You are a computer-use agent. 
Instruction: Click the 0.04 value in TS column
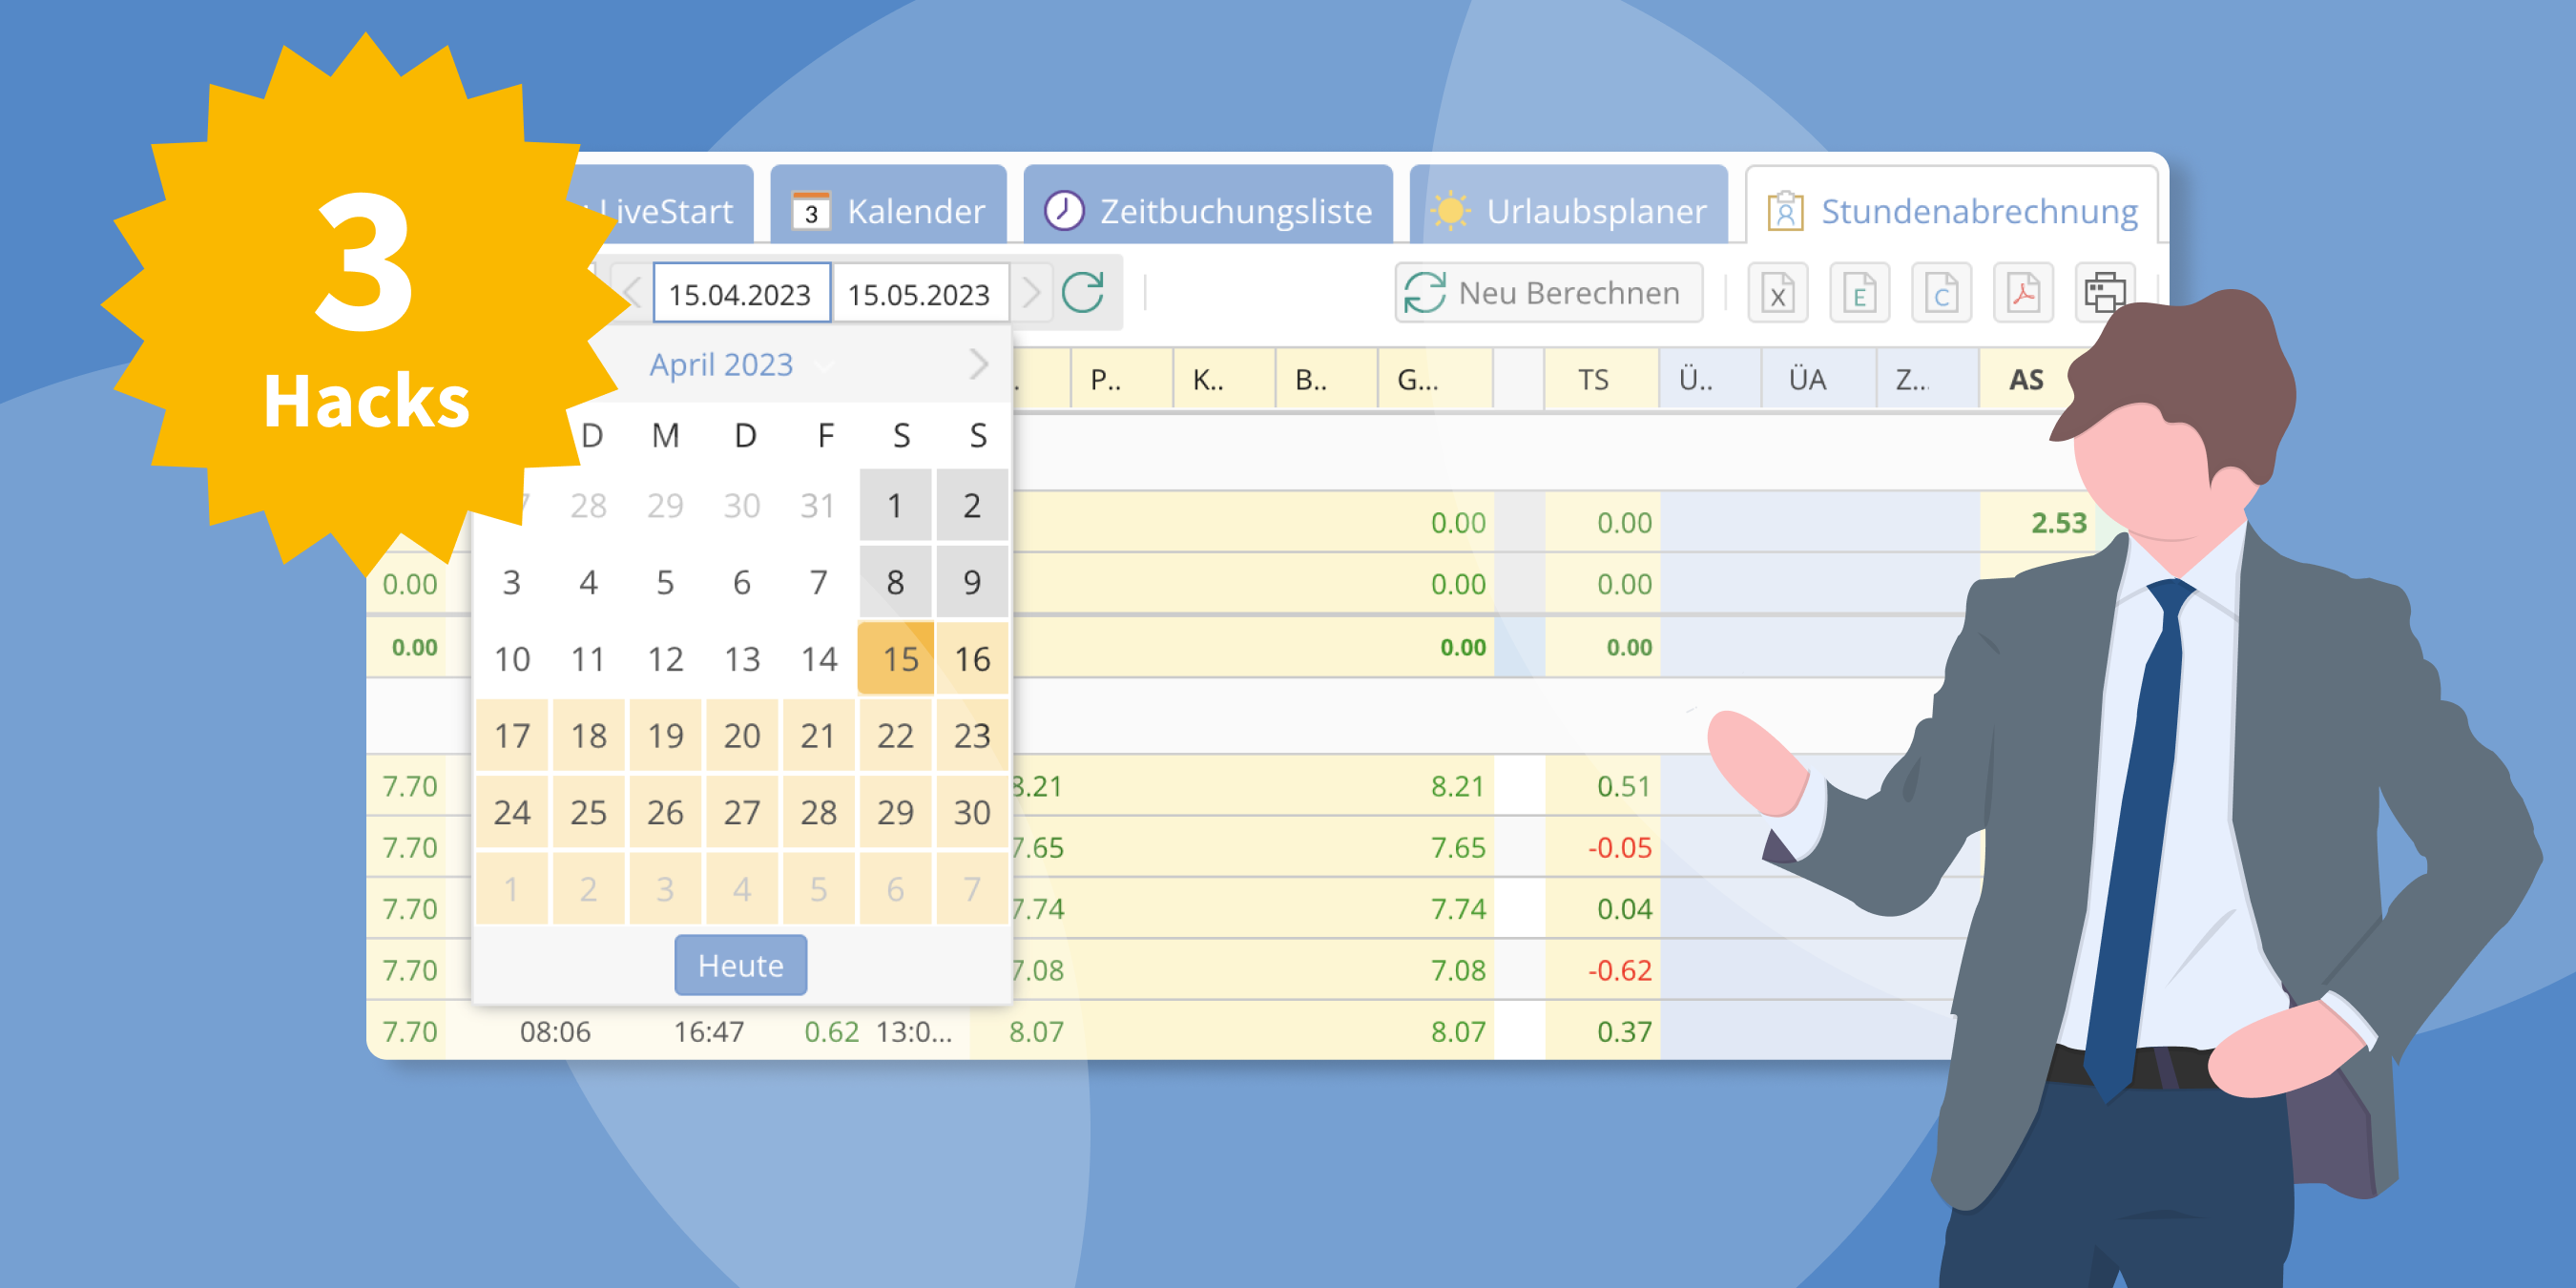pyautogui.click(x=1623, y=908)
